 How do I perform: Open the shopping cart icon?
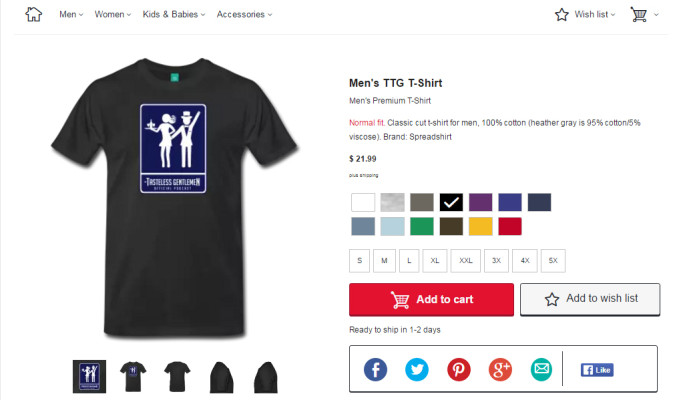click(638, 14)
